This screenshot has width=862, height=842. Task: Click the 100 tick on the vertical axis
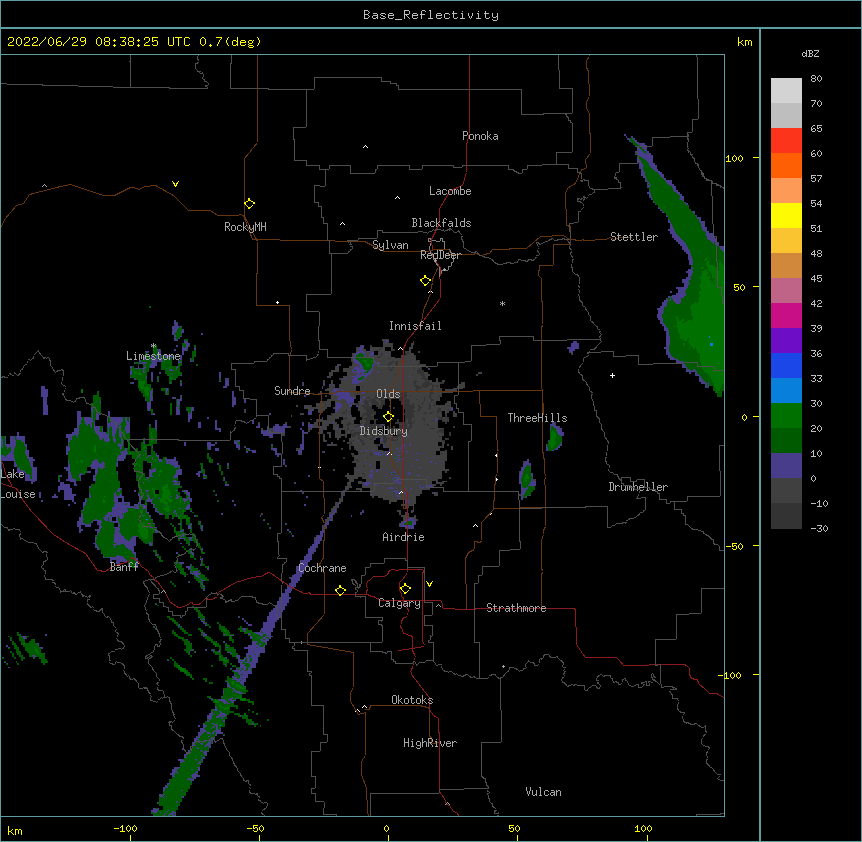click(x=735, y=159)
